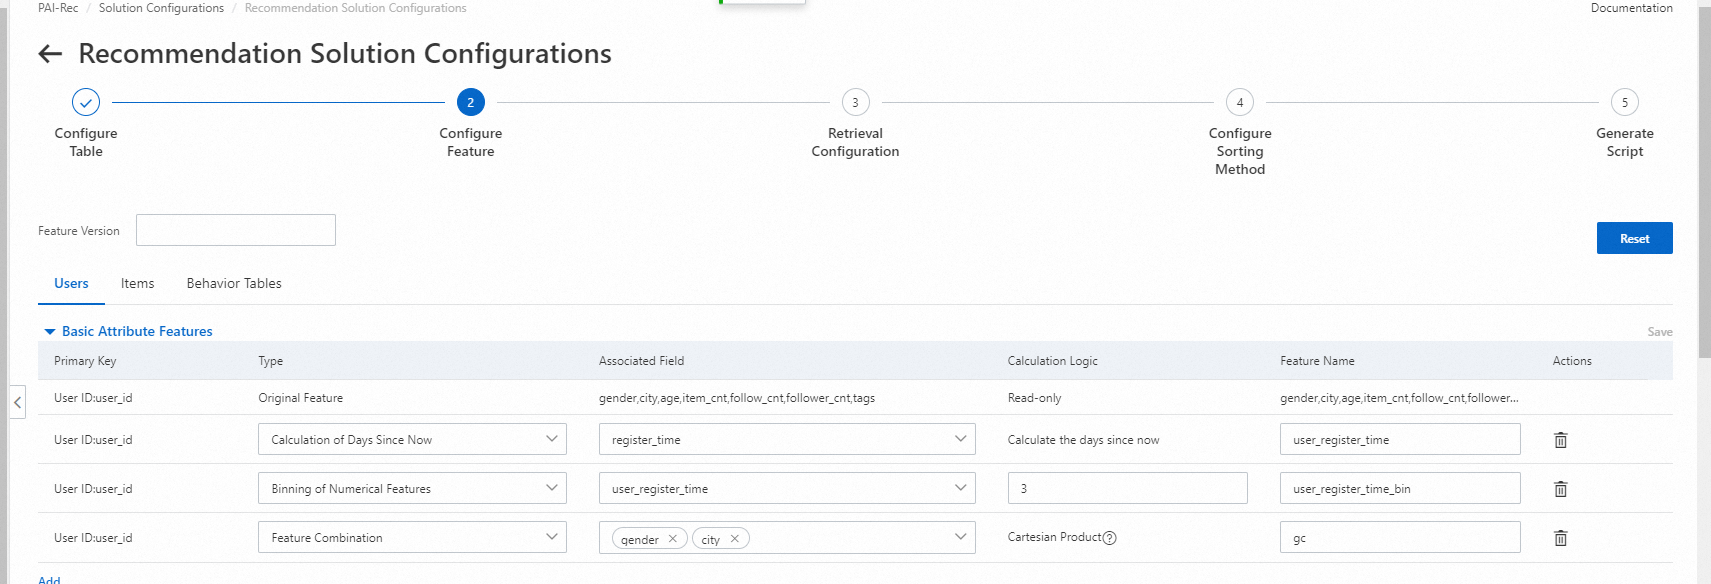The image size is (1711, 584).
Task: Open the Calculation of Days Since Now dropdown
Action: tap(412, 440)
